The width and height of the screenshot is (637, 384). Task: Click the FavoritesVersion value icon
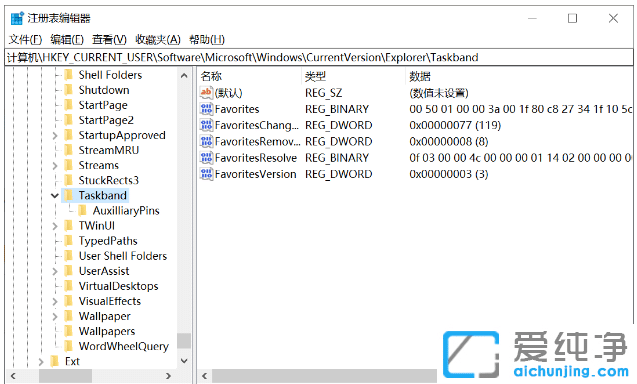(x=206, y=174)
